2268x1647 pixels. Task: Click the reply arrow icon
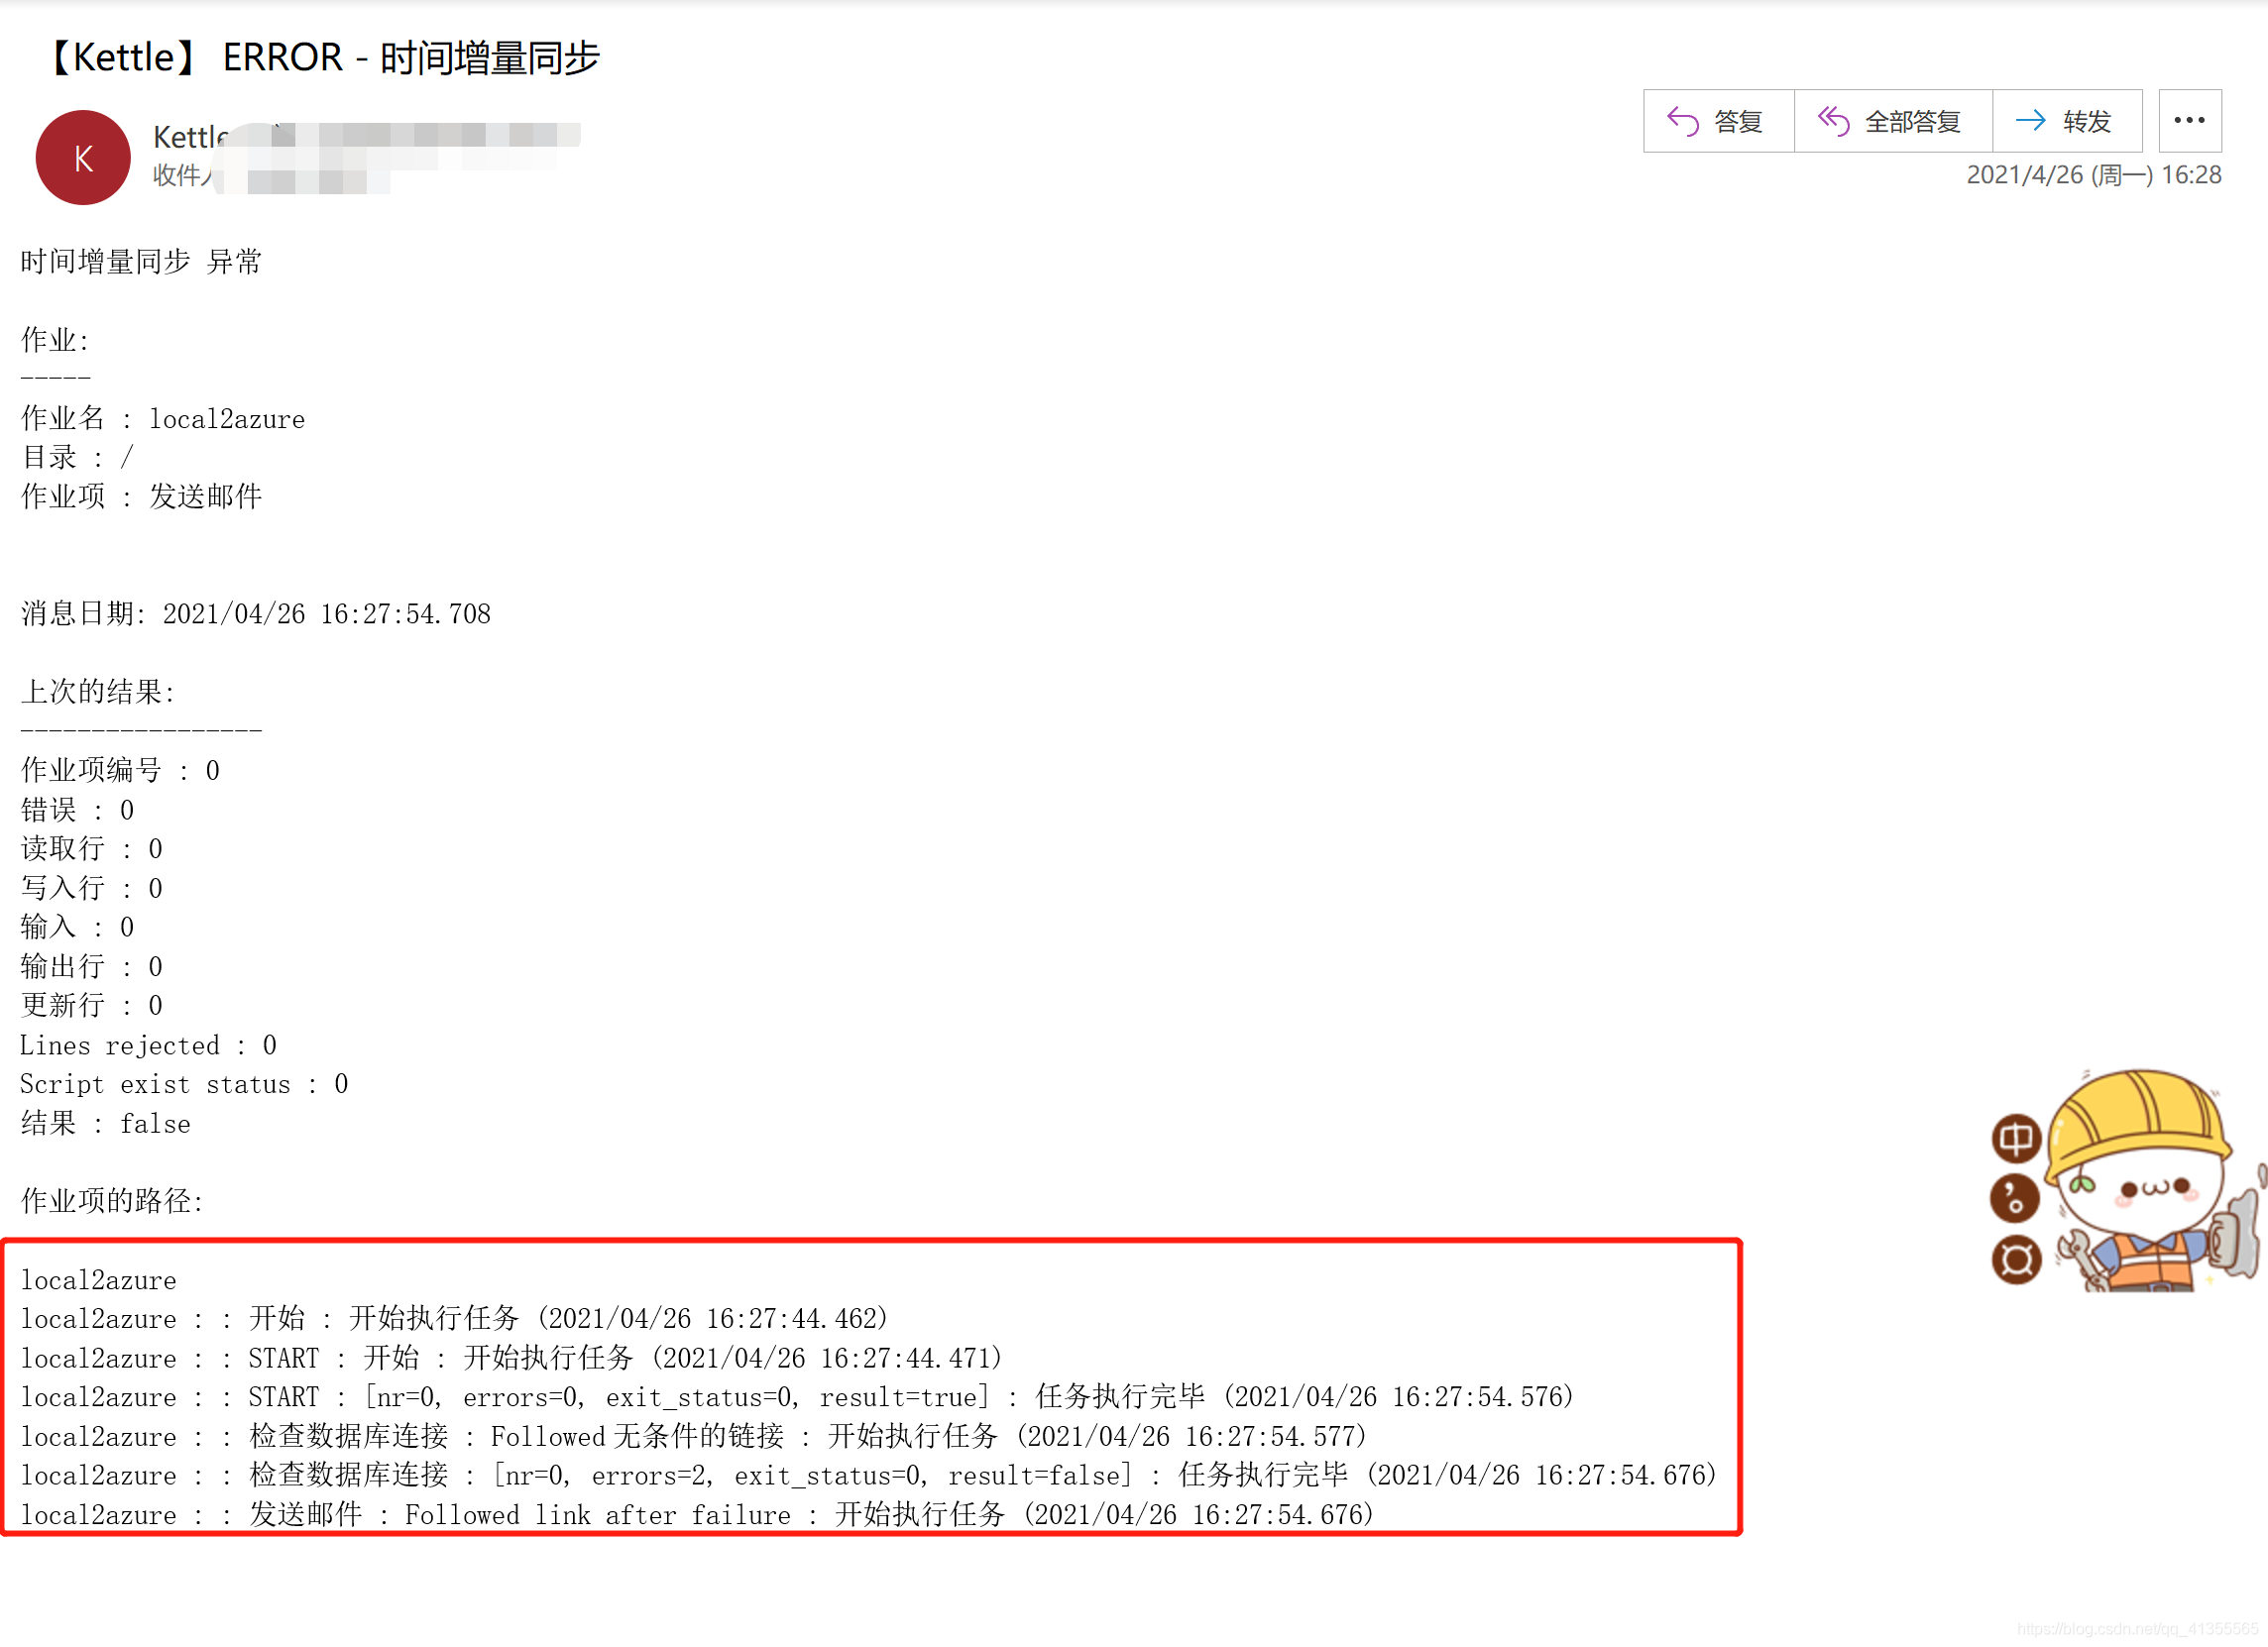click(x=1683, y=121)
